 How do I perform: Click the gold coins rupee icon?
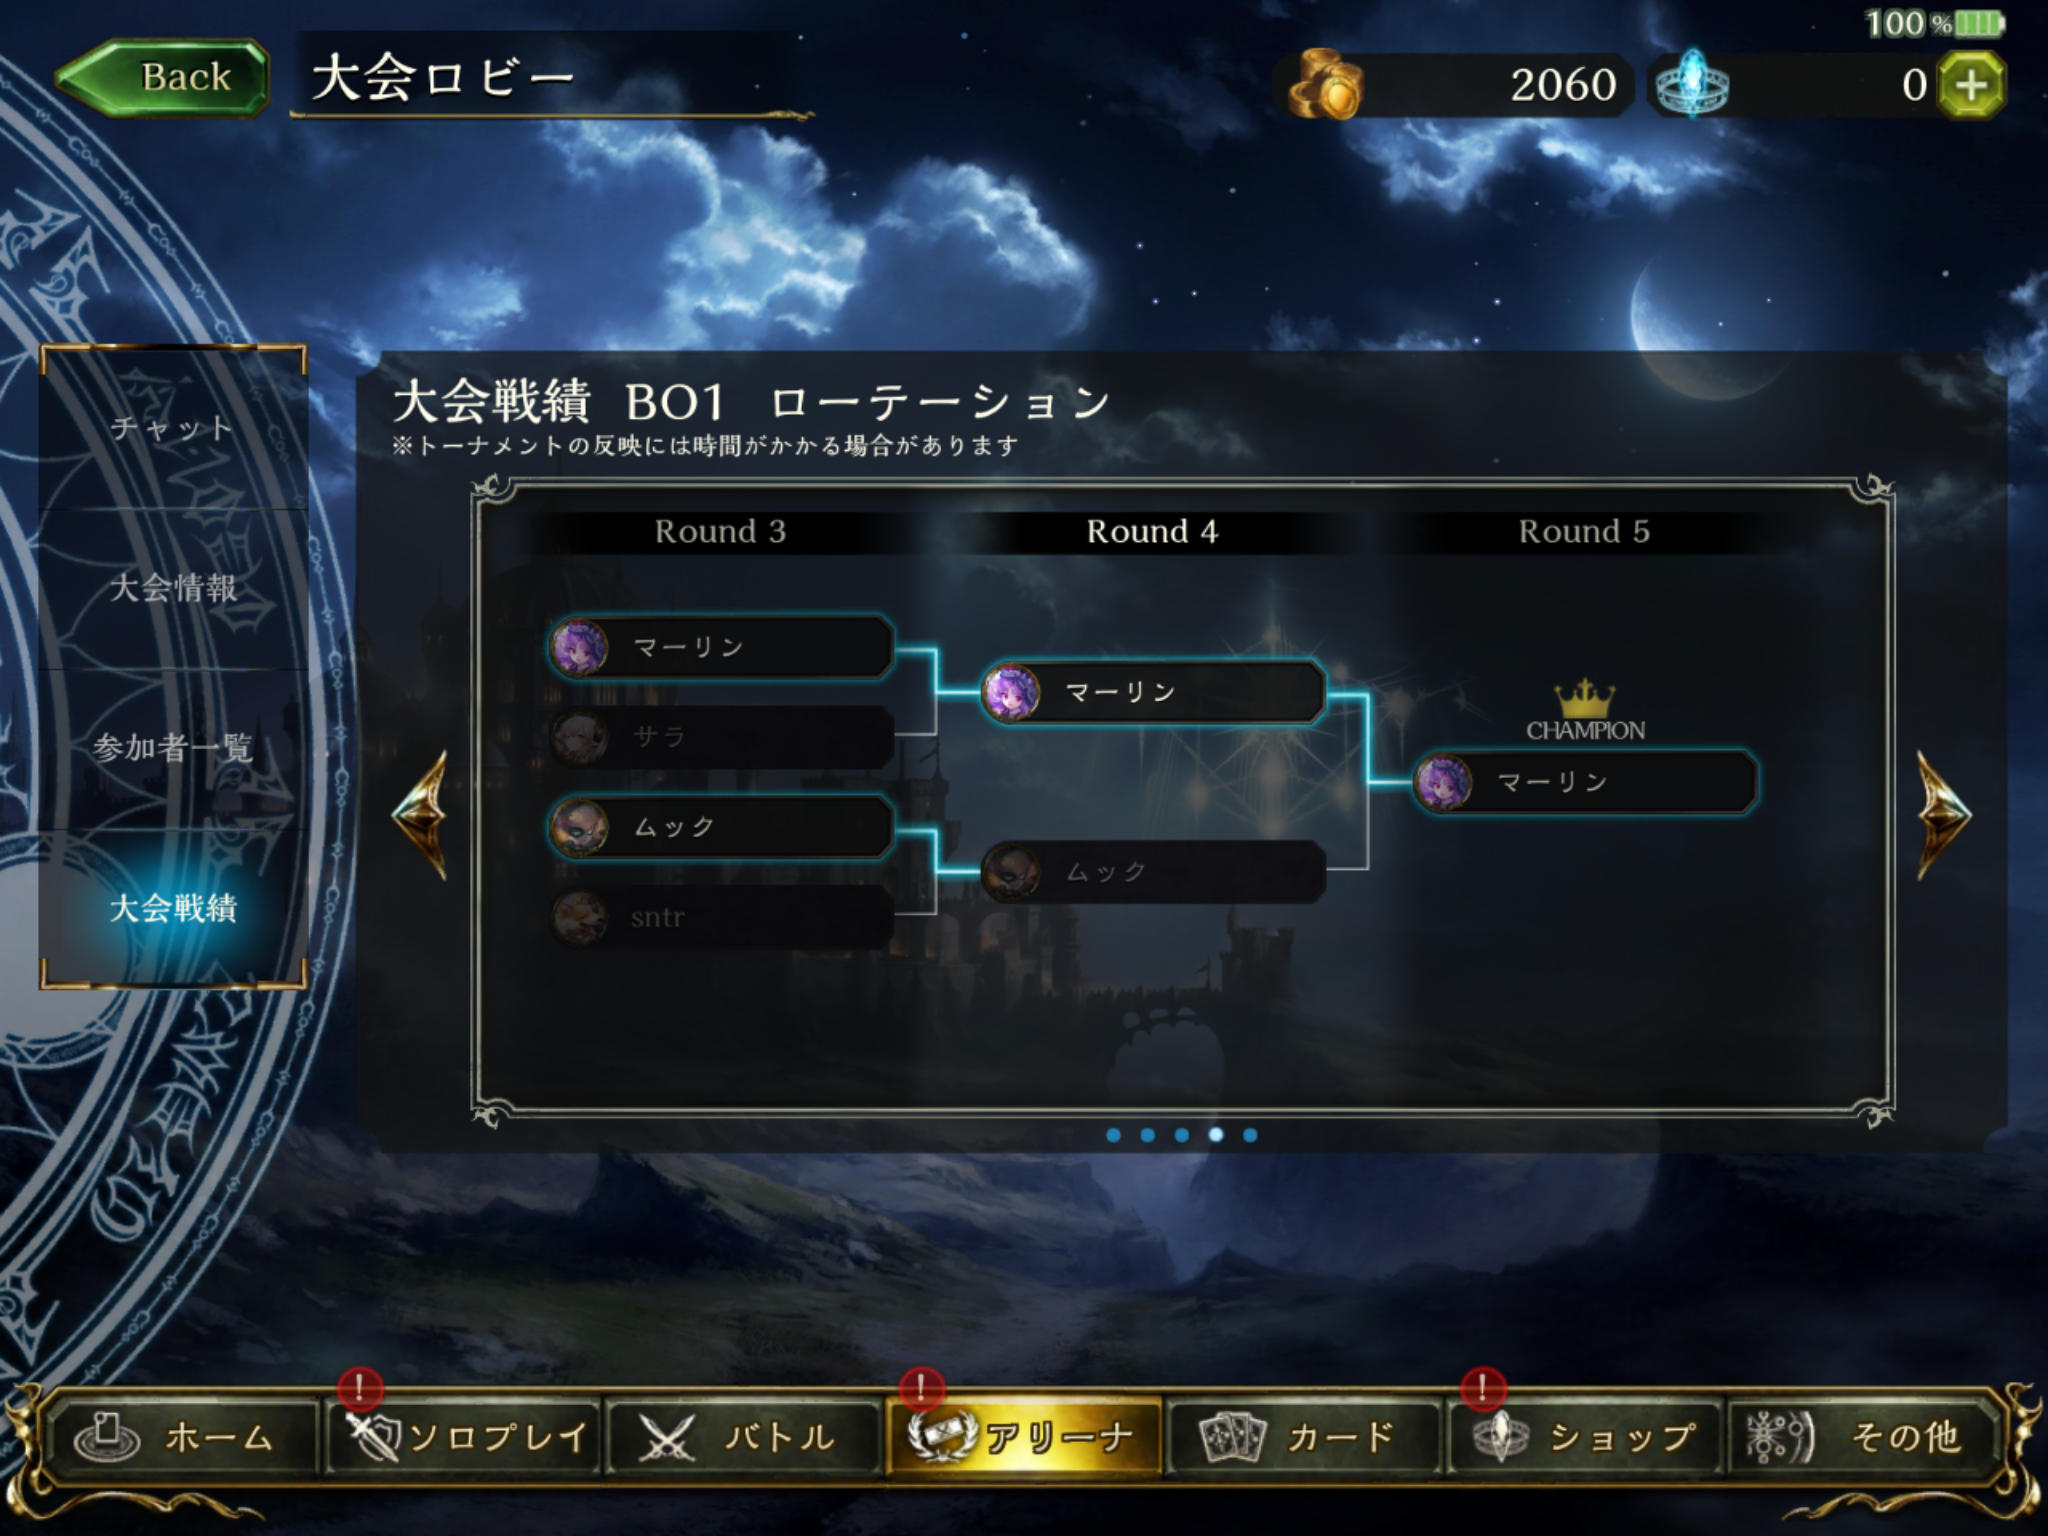(x=1325, y=85)
